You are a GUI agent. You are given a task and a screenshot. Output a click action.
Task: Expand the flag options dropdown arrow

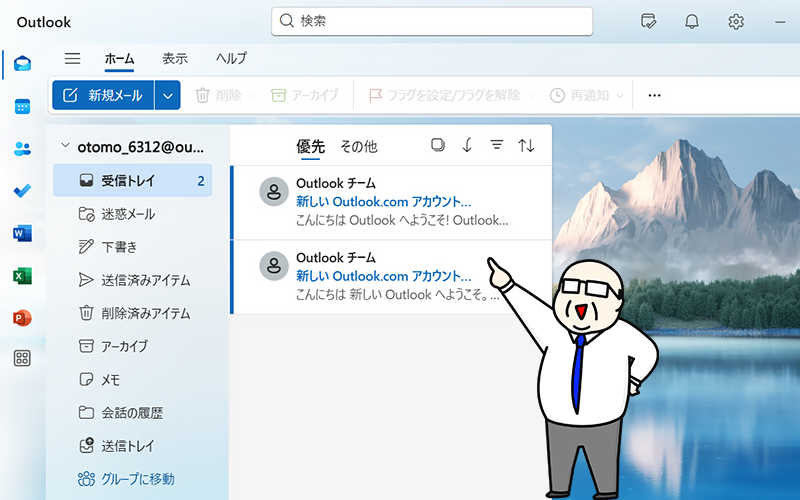pos(532,96)
